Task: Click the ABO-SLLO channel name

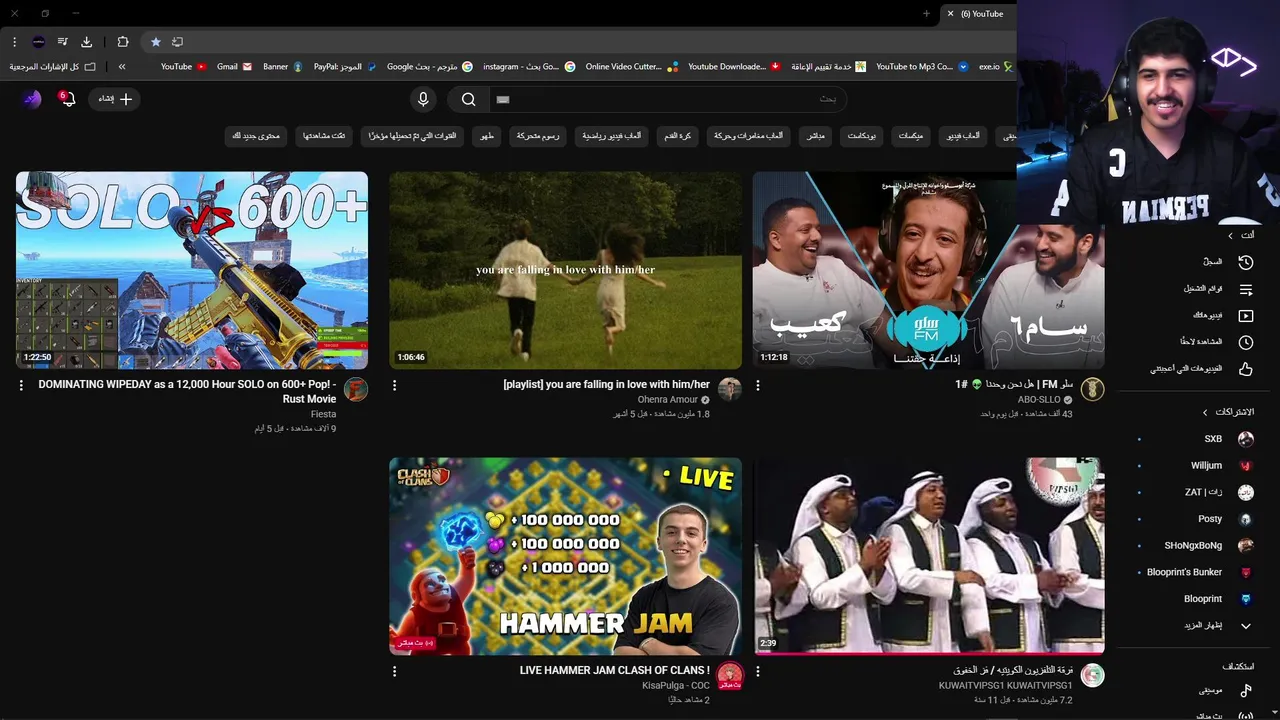Action: click(1039, 400)
